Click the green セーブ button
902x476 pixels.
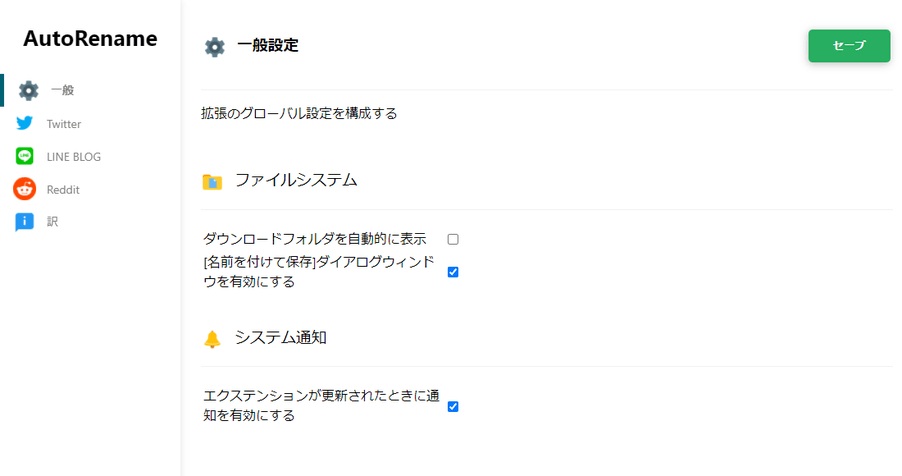[x=849, y=45]
